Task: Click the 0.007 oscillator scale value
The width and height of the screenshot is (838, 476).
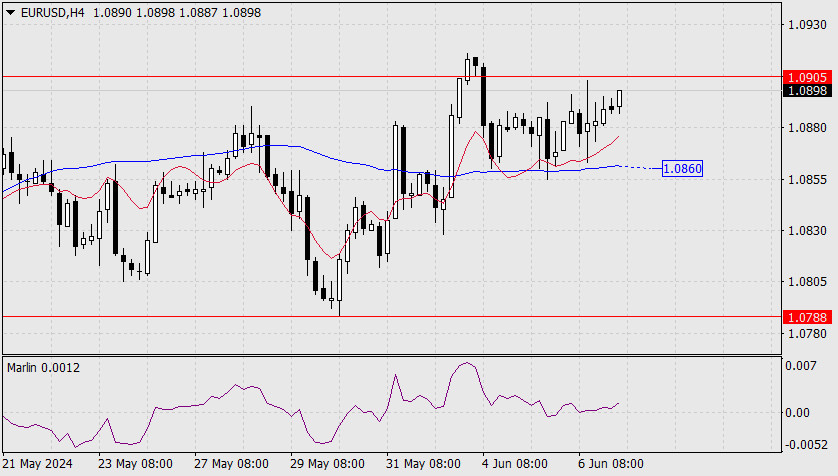Action: pos(801,366)
